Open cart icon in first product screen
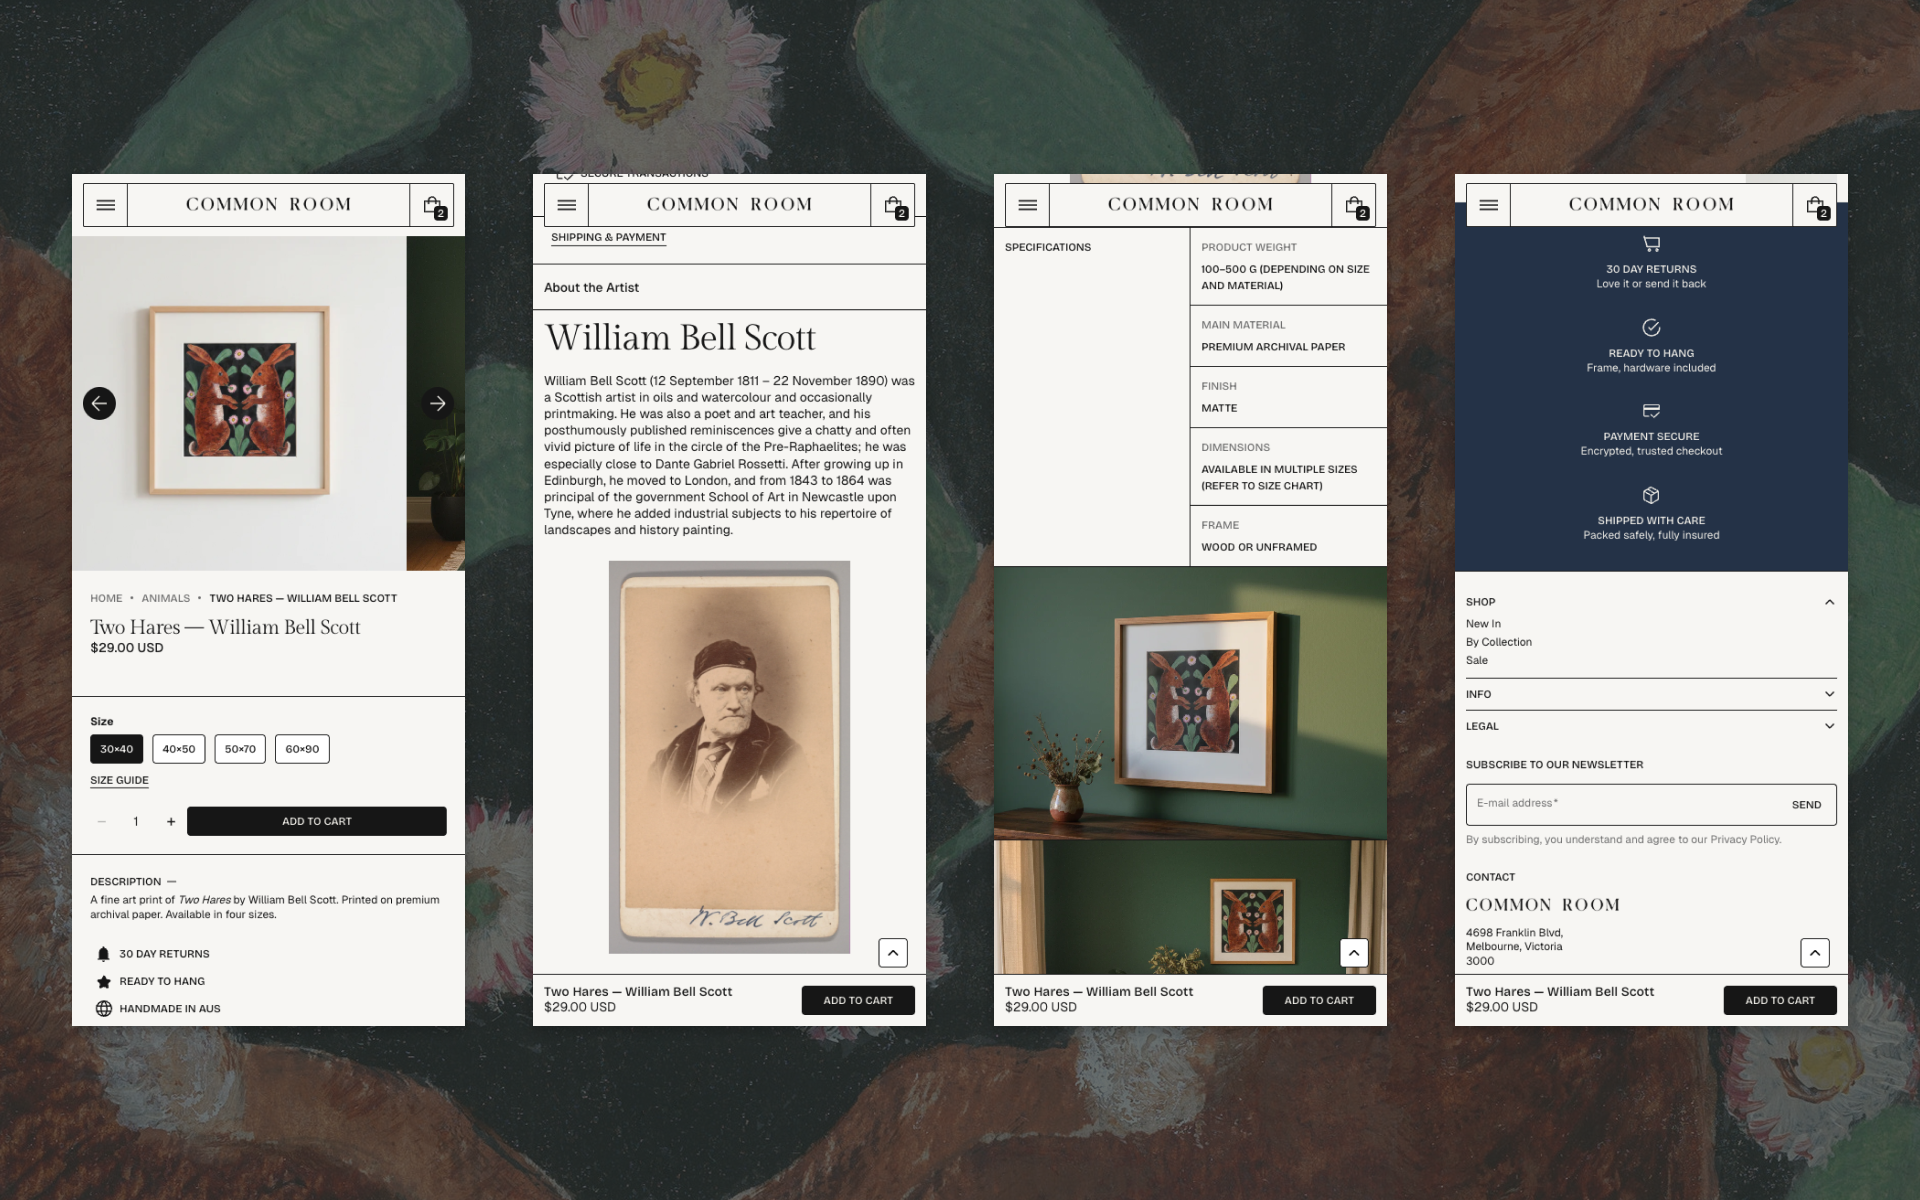The width and height of the screenshot is (1920, 1200). pyautogui.click(x=432, y=205)
